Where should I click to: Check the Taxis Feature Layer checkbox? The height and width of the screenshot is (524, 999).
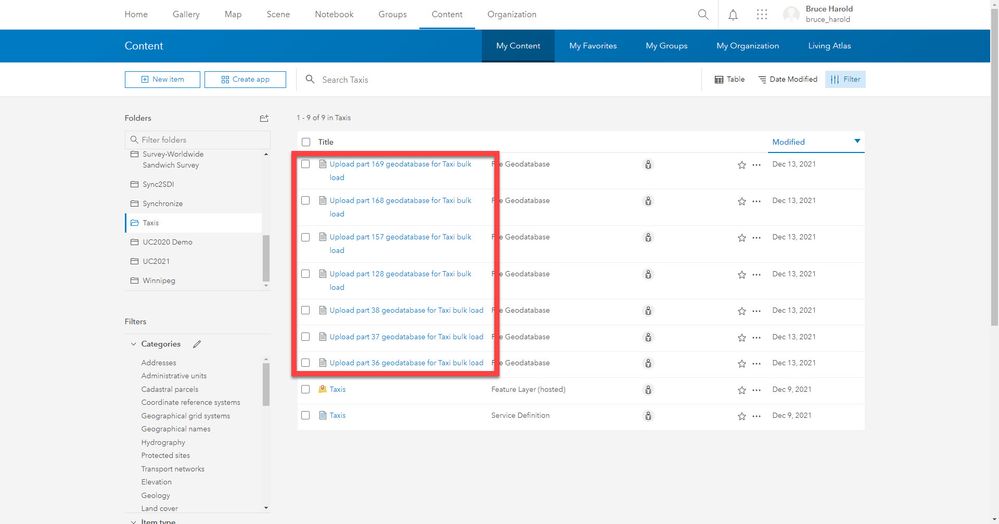[306, 389]
